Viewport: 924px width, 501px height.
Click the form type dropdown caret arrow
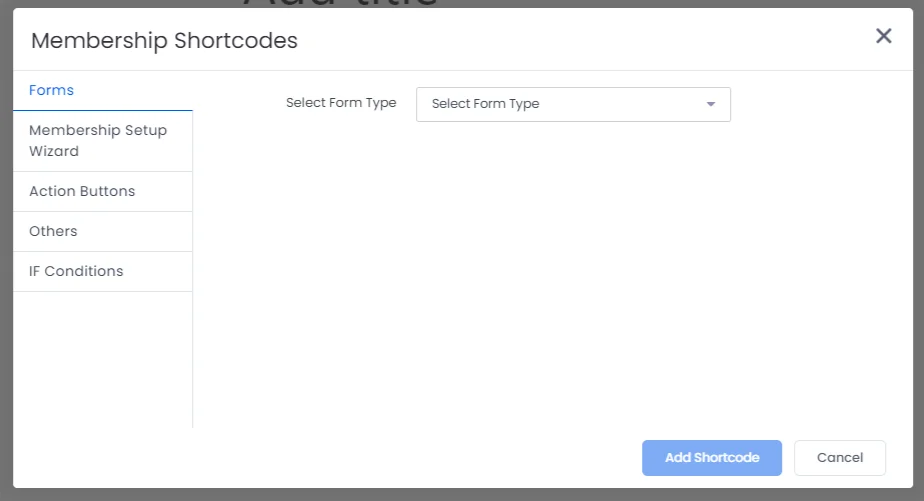[x=711, y=104]
